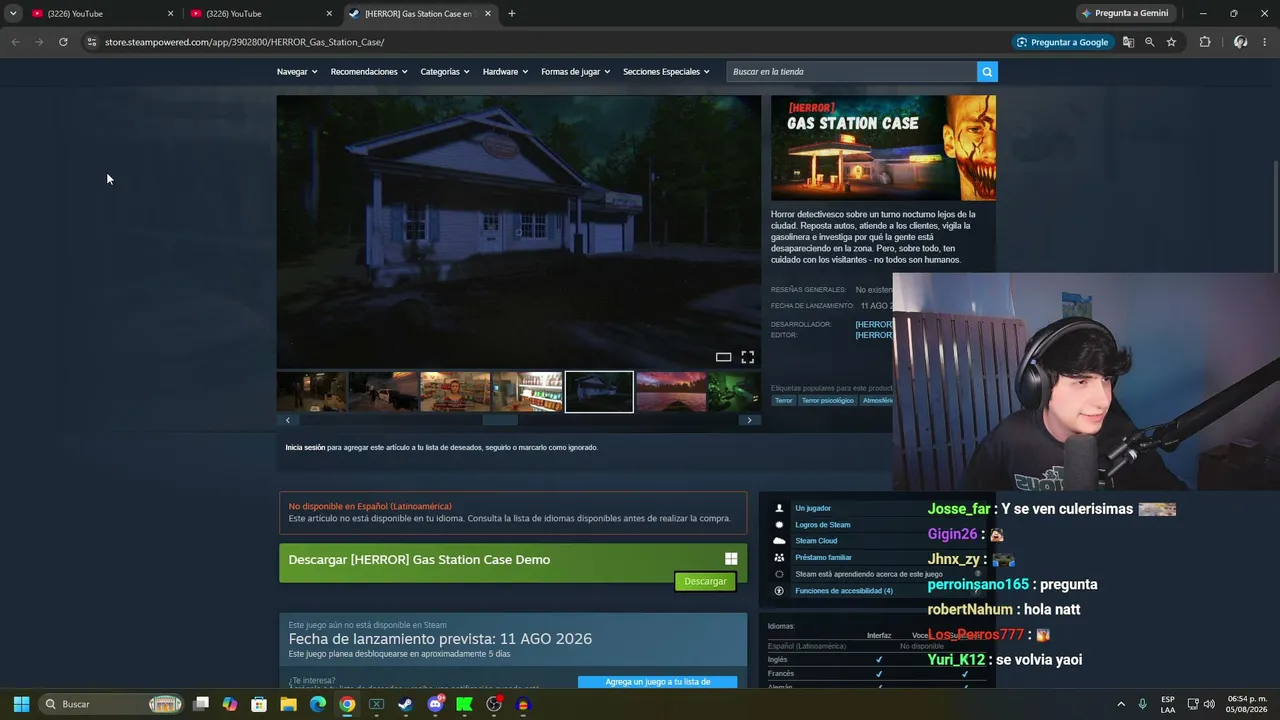
Task: Toggle fullscreen on the screenshot viewer
Action: click(747, 357)
